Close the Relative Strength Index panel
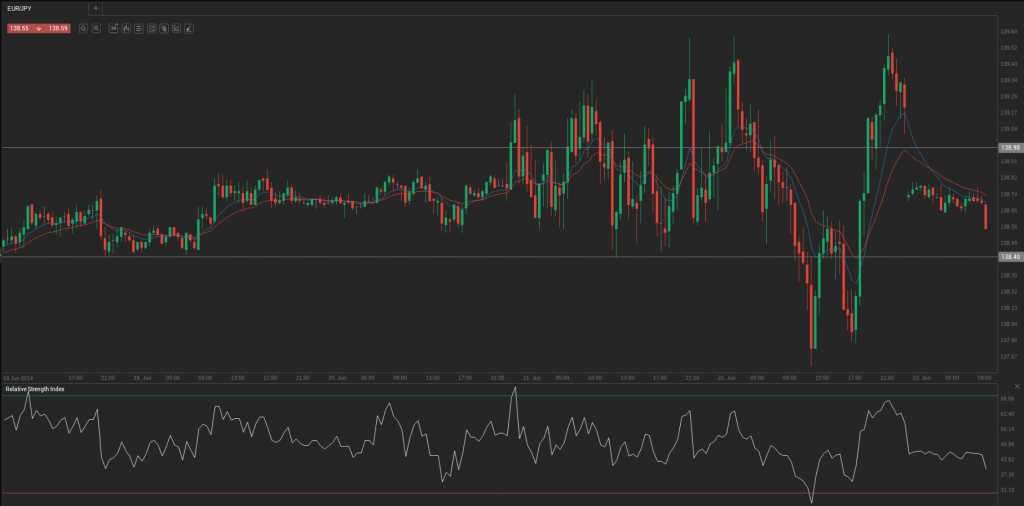The width and height of the screenshot is (1024, 506). pos(1017,387)
